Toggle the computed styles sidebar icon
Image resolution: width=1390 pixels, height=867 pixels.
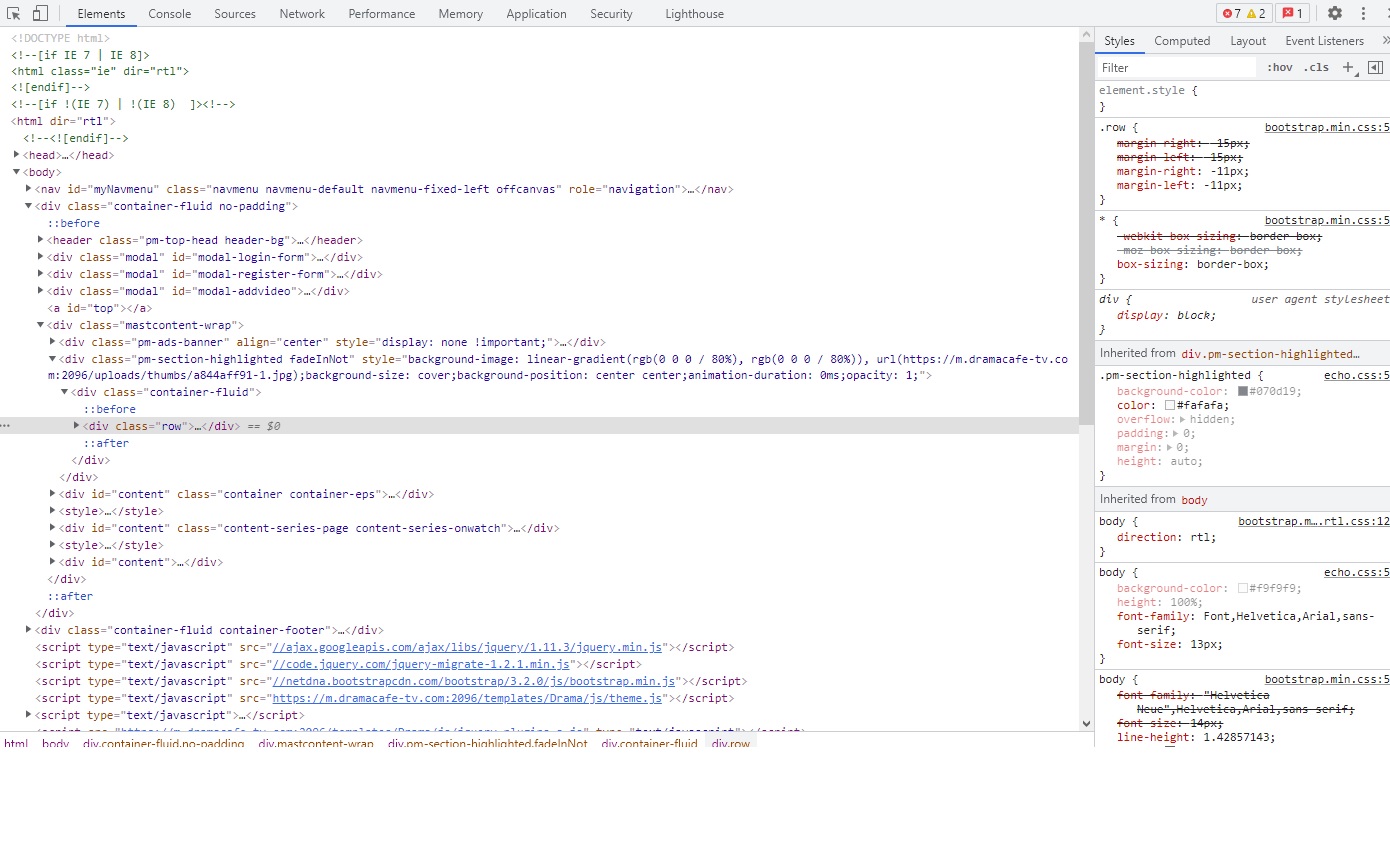point(1375,67)
